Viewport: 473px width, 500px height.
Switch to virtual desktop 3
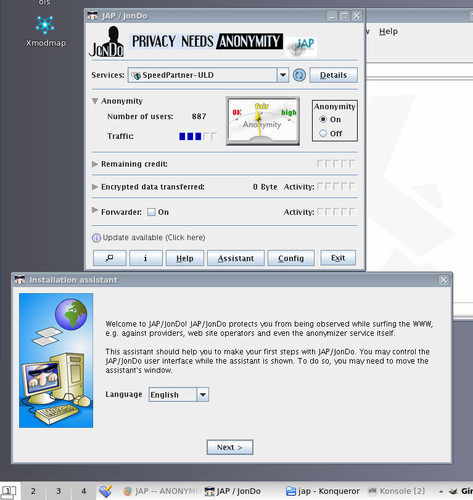pyautogui.click(x=58, y=491)
